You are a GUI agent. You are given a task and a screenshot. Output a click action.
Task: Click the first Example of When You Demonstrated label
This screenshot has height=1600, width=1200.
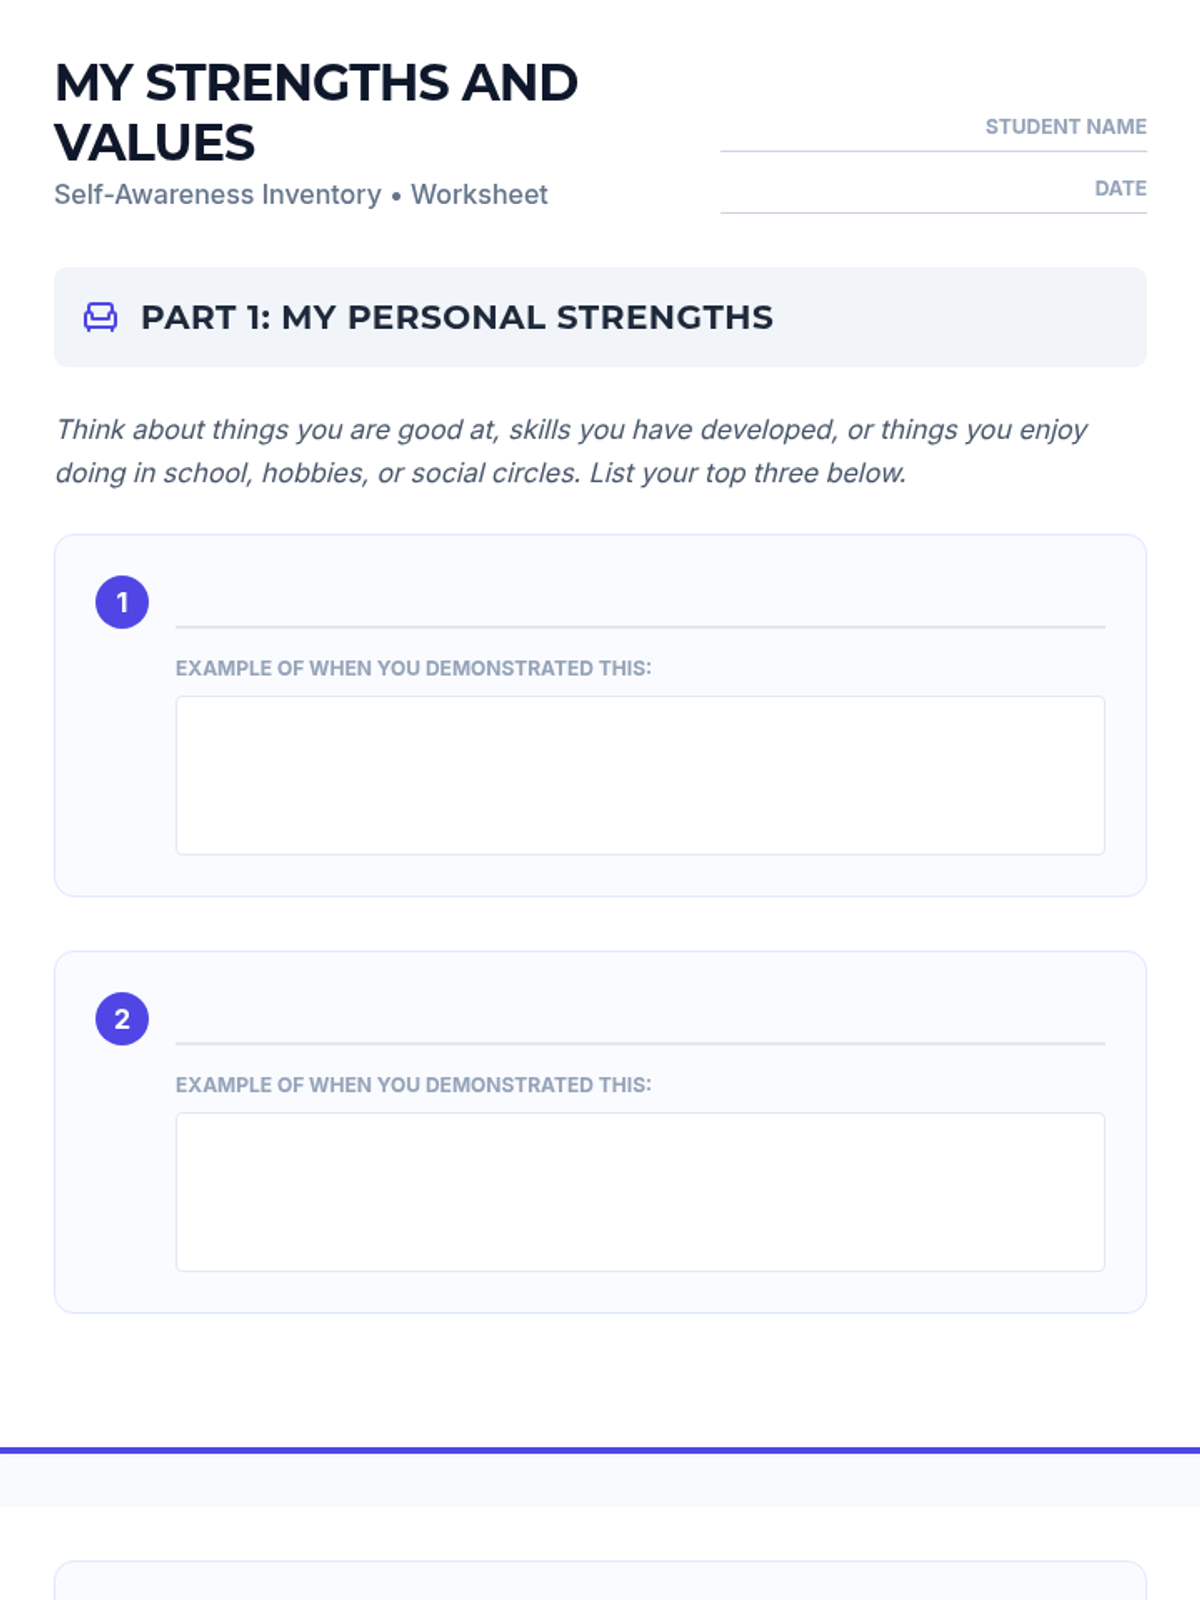[413, 668]
